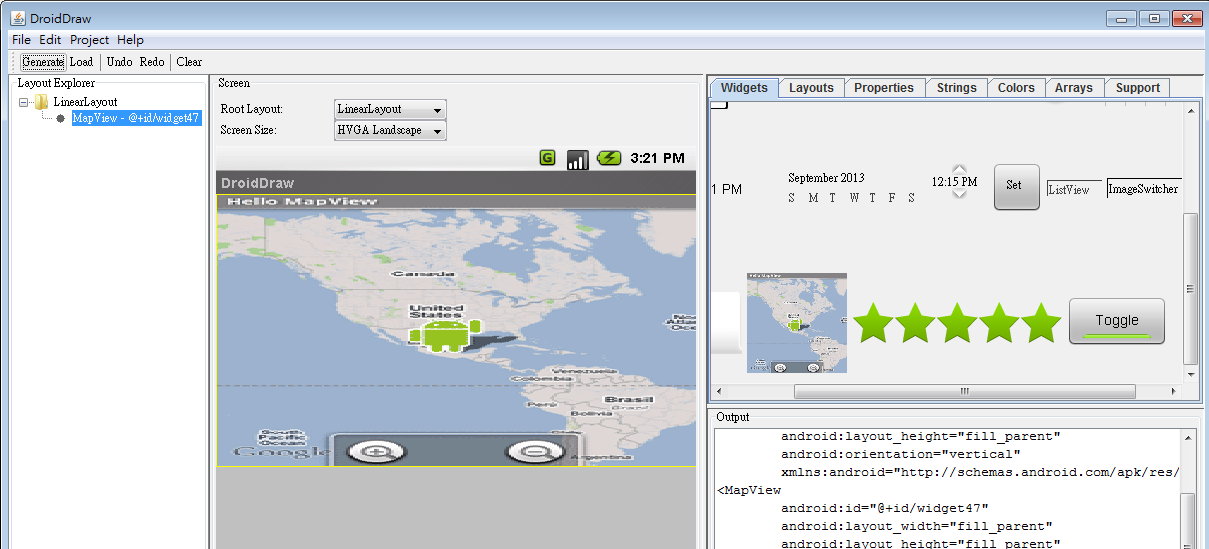Switch to the Layouts tab
Viewport: 1209px width, 549px height.
click(x=811, y=88)
